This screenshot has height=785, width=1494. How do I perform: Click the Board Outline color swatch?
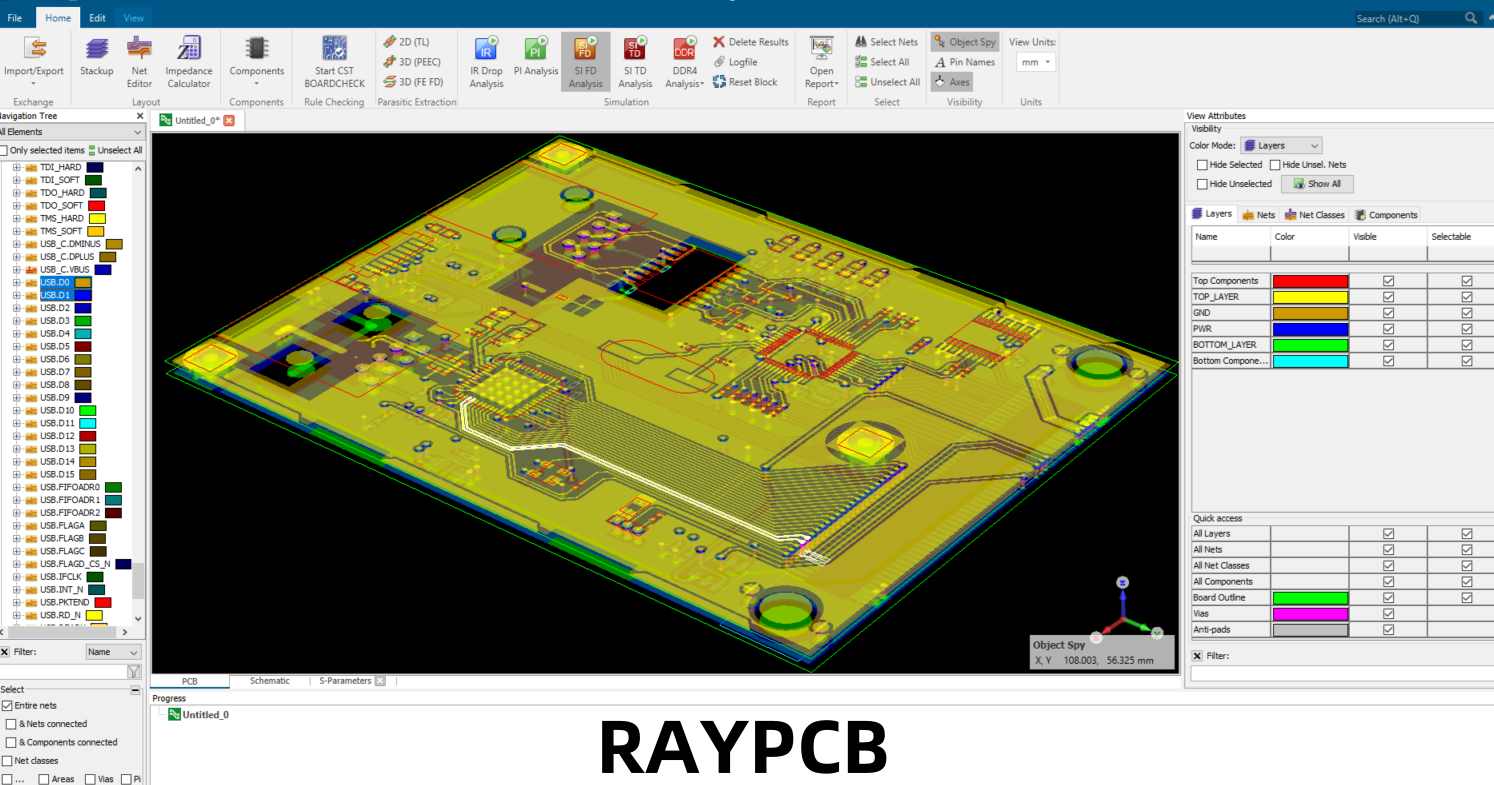coord(1311,597)
